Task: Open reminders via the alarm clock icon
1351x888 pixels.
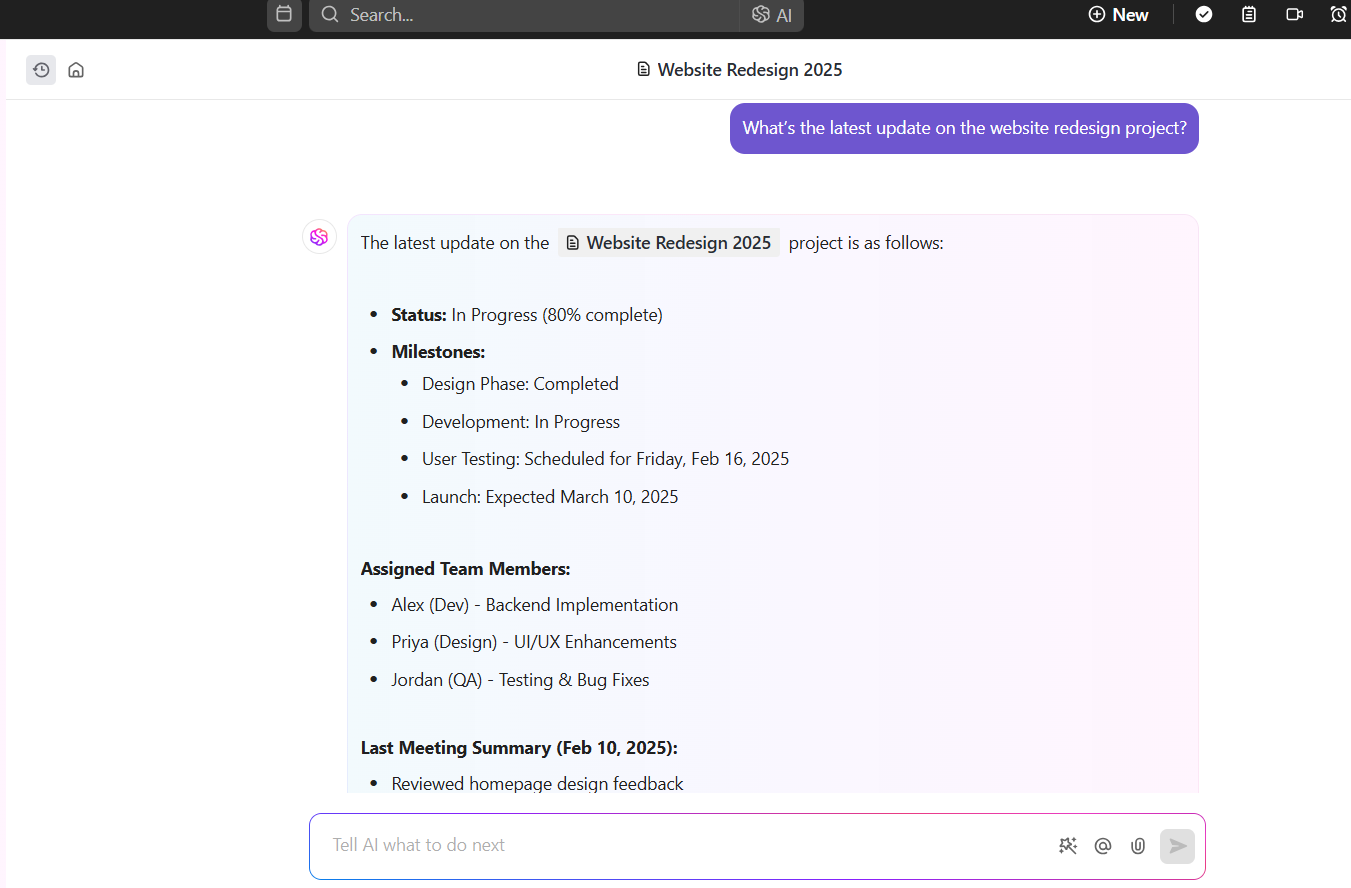Action: (x=1338, y=14)
